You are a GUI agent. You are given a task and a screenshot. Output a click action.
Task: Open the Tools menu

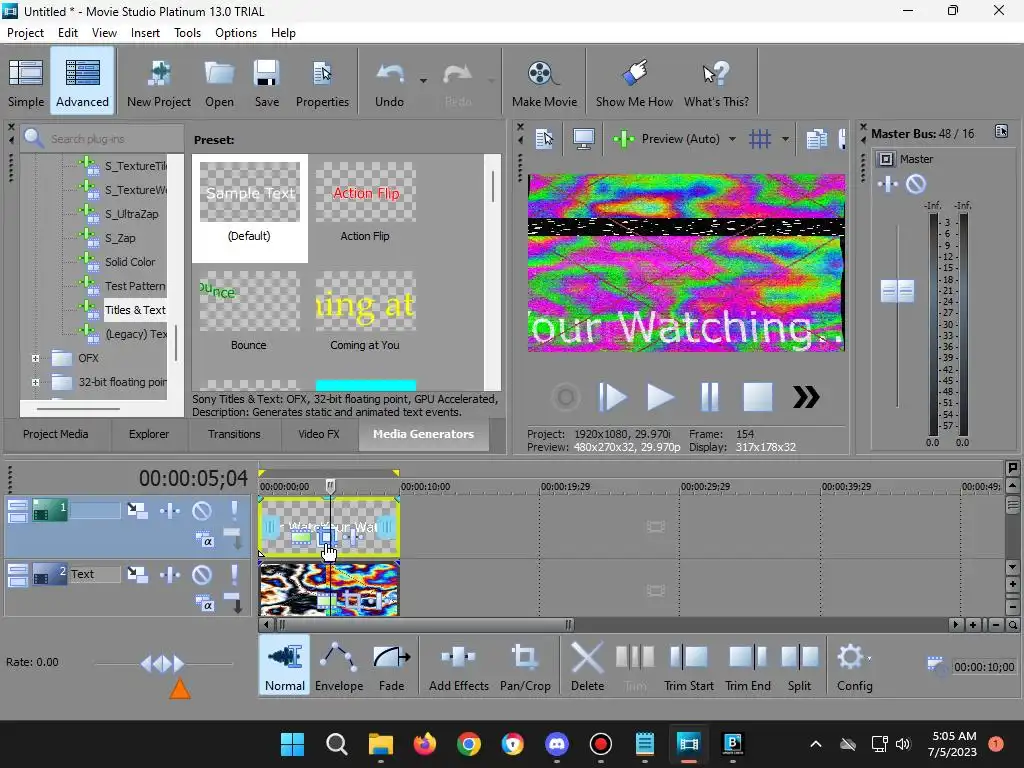(x=187, y=33)
